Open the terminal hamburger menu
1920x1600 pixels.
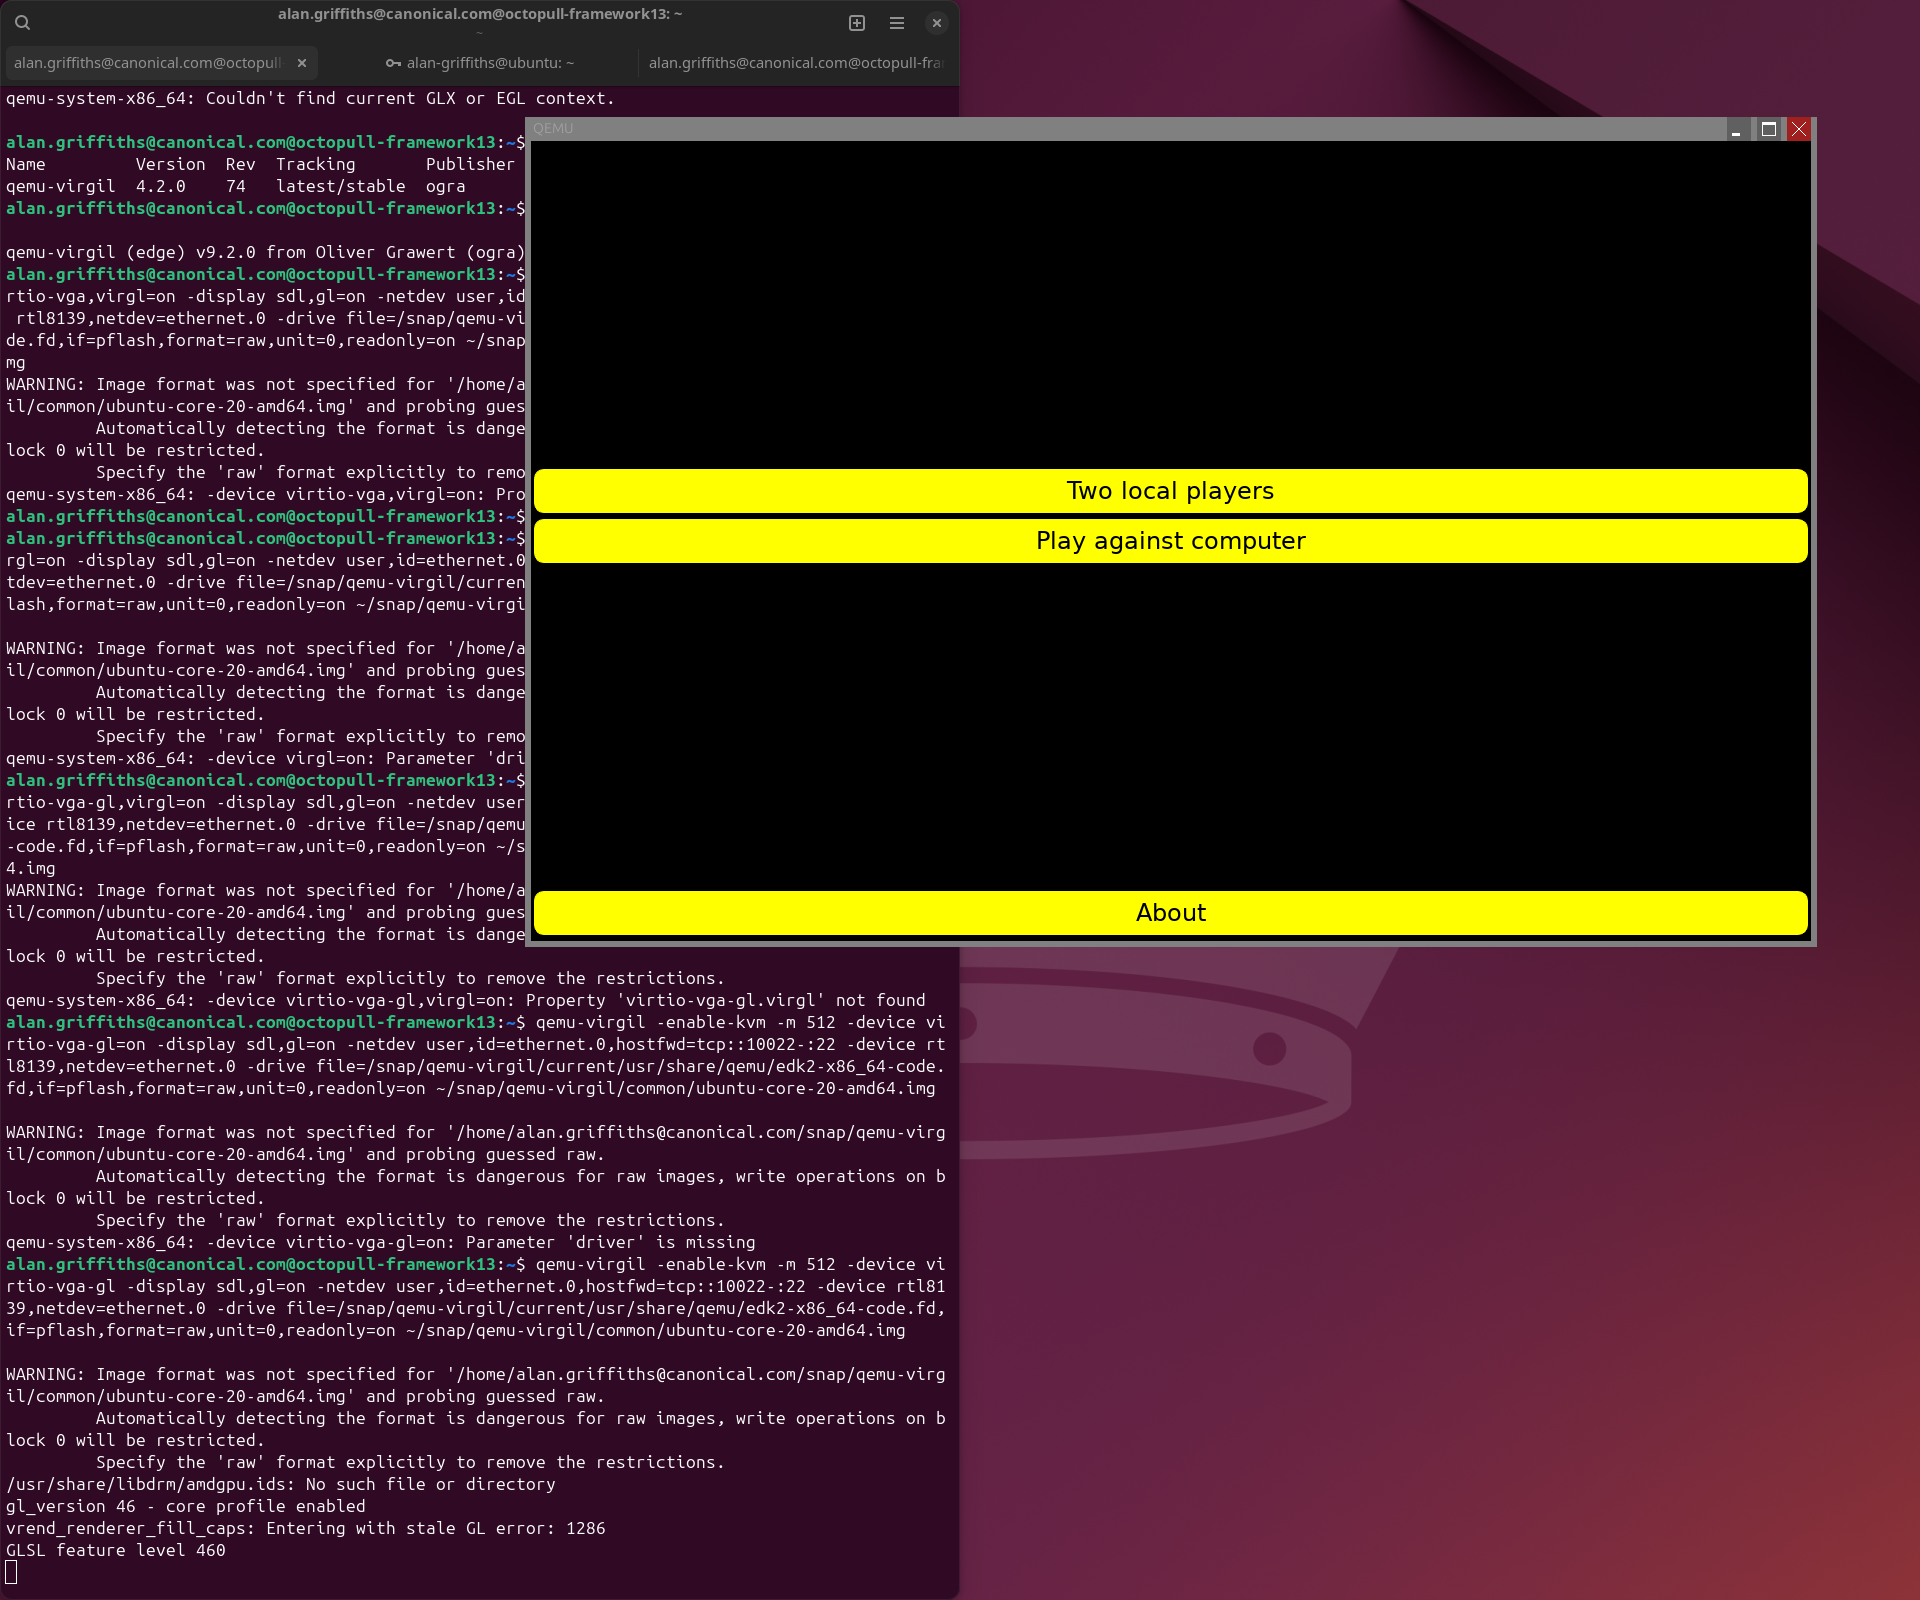coord(897,22)
